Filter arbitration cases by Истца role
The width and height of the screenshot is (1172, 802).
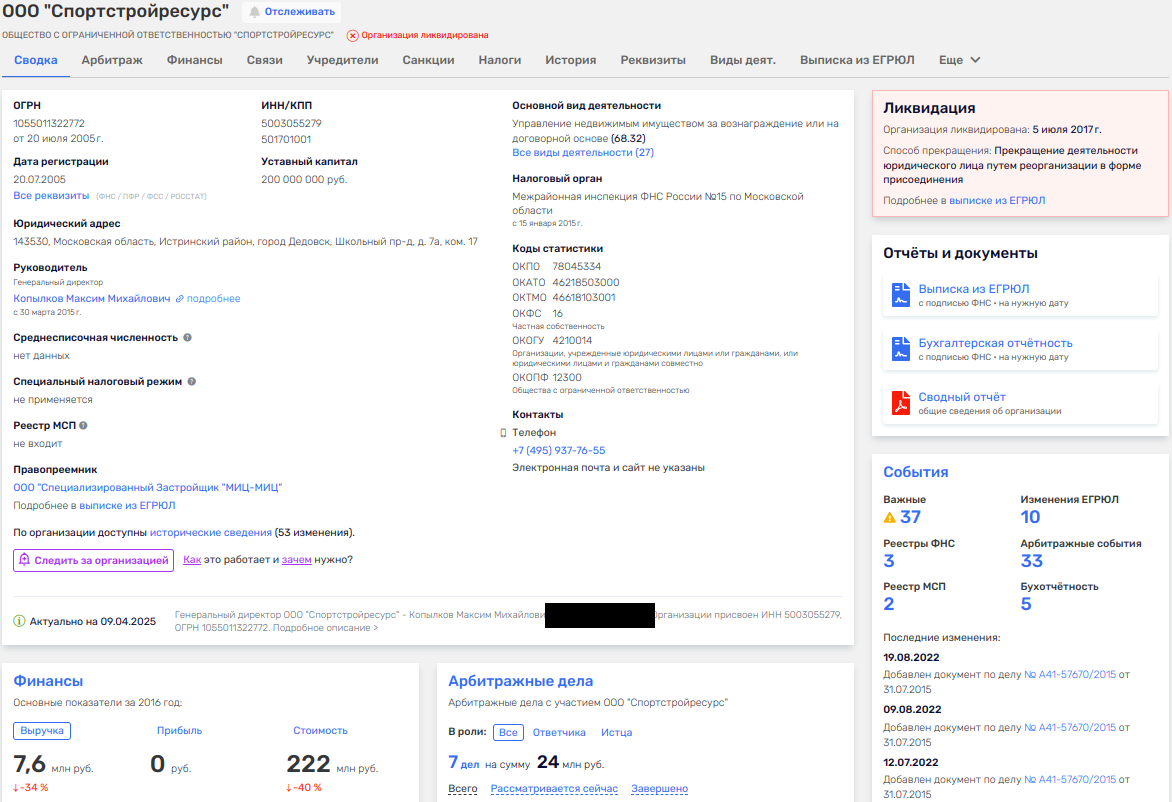coord(617,732)
